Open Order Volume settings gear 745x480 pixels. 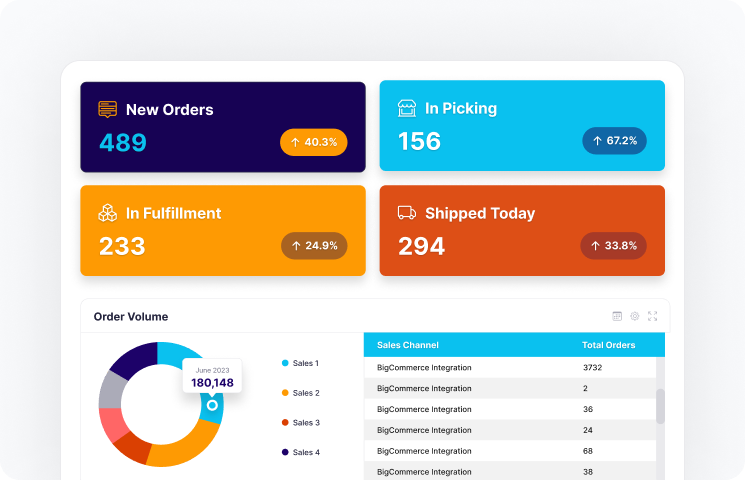pyautogui.click(x=635, y=316)
